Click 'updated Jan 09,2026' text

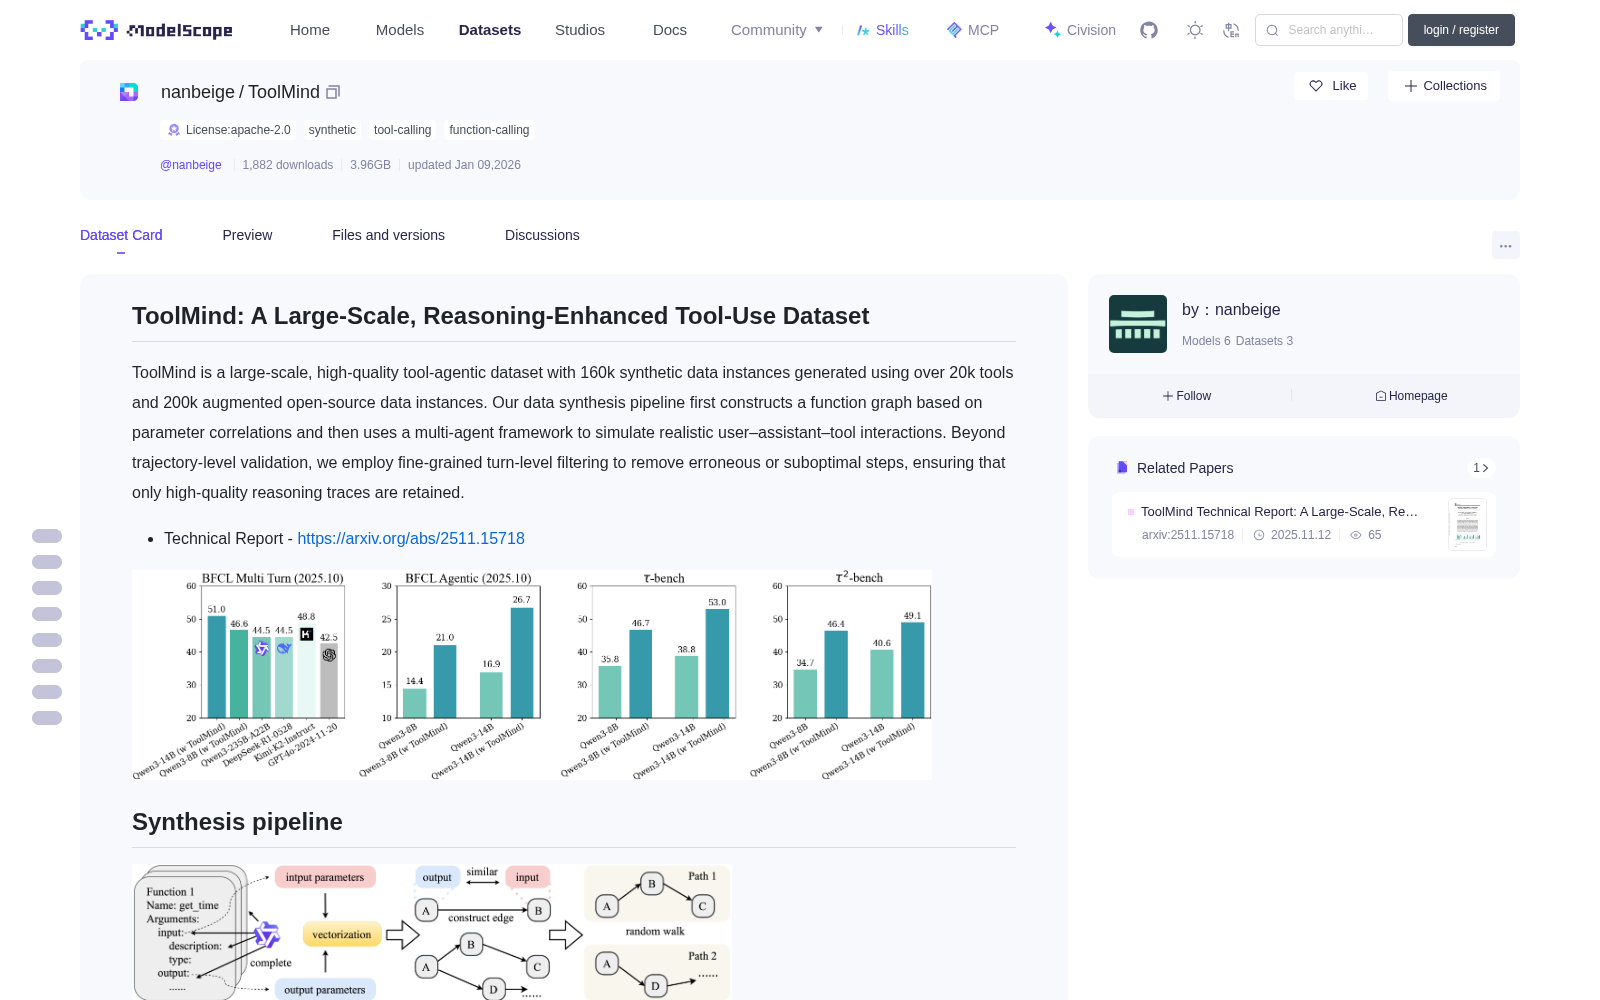click(464, 165)
